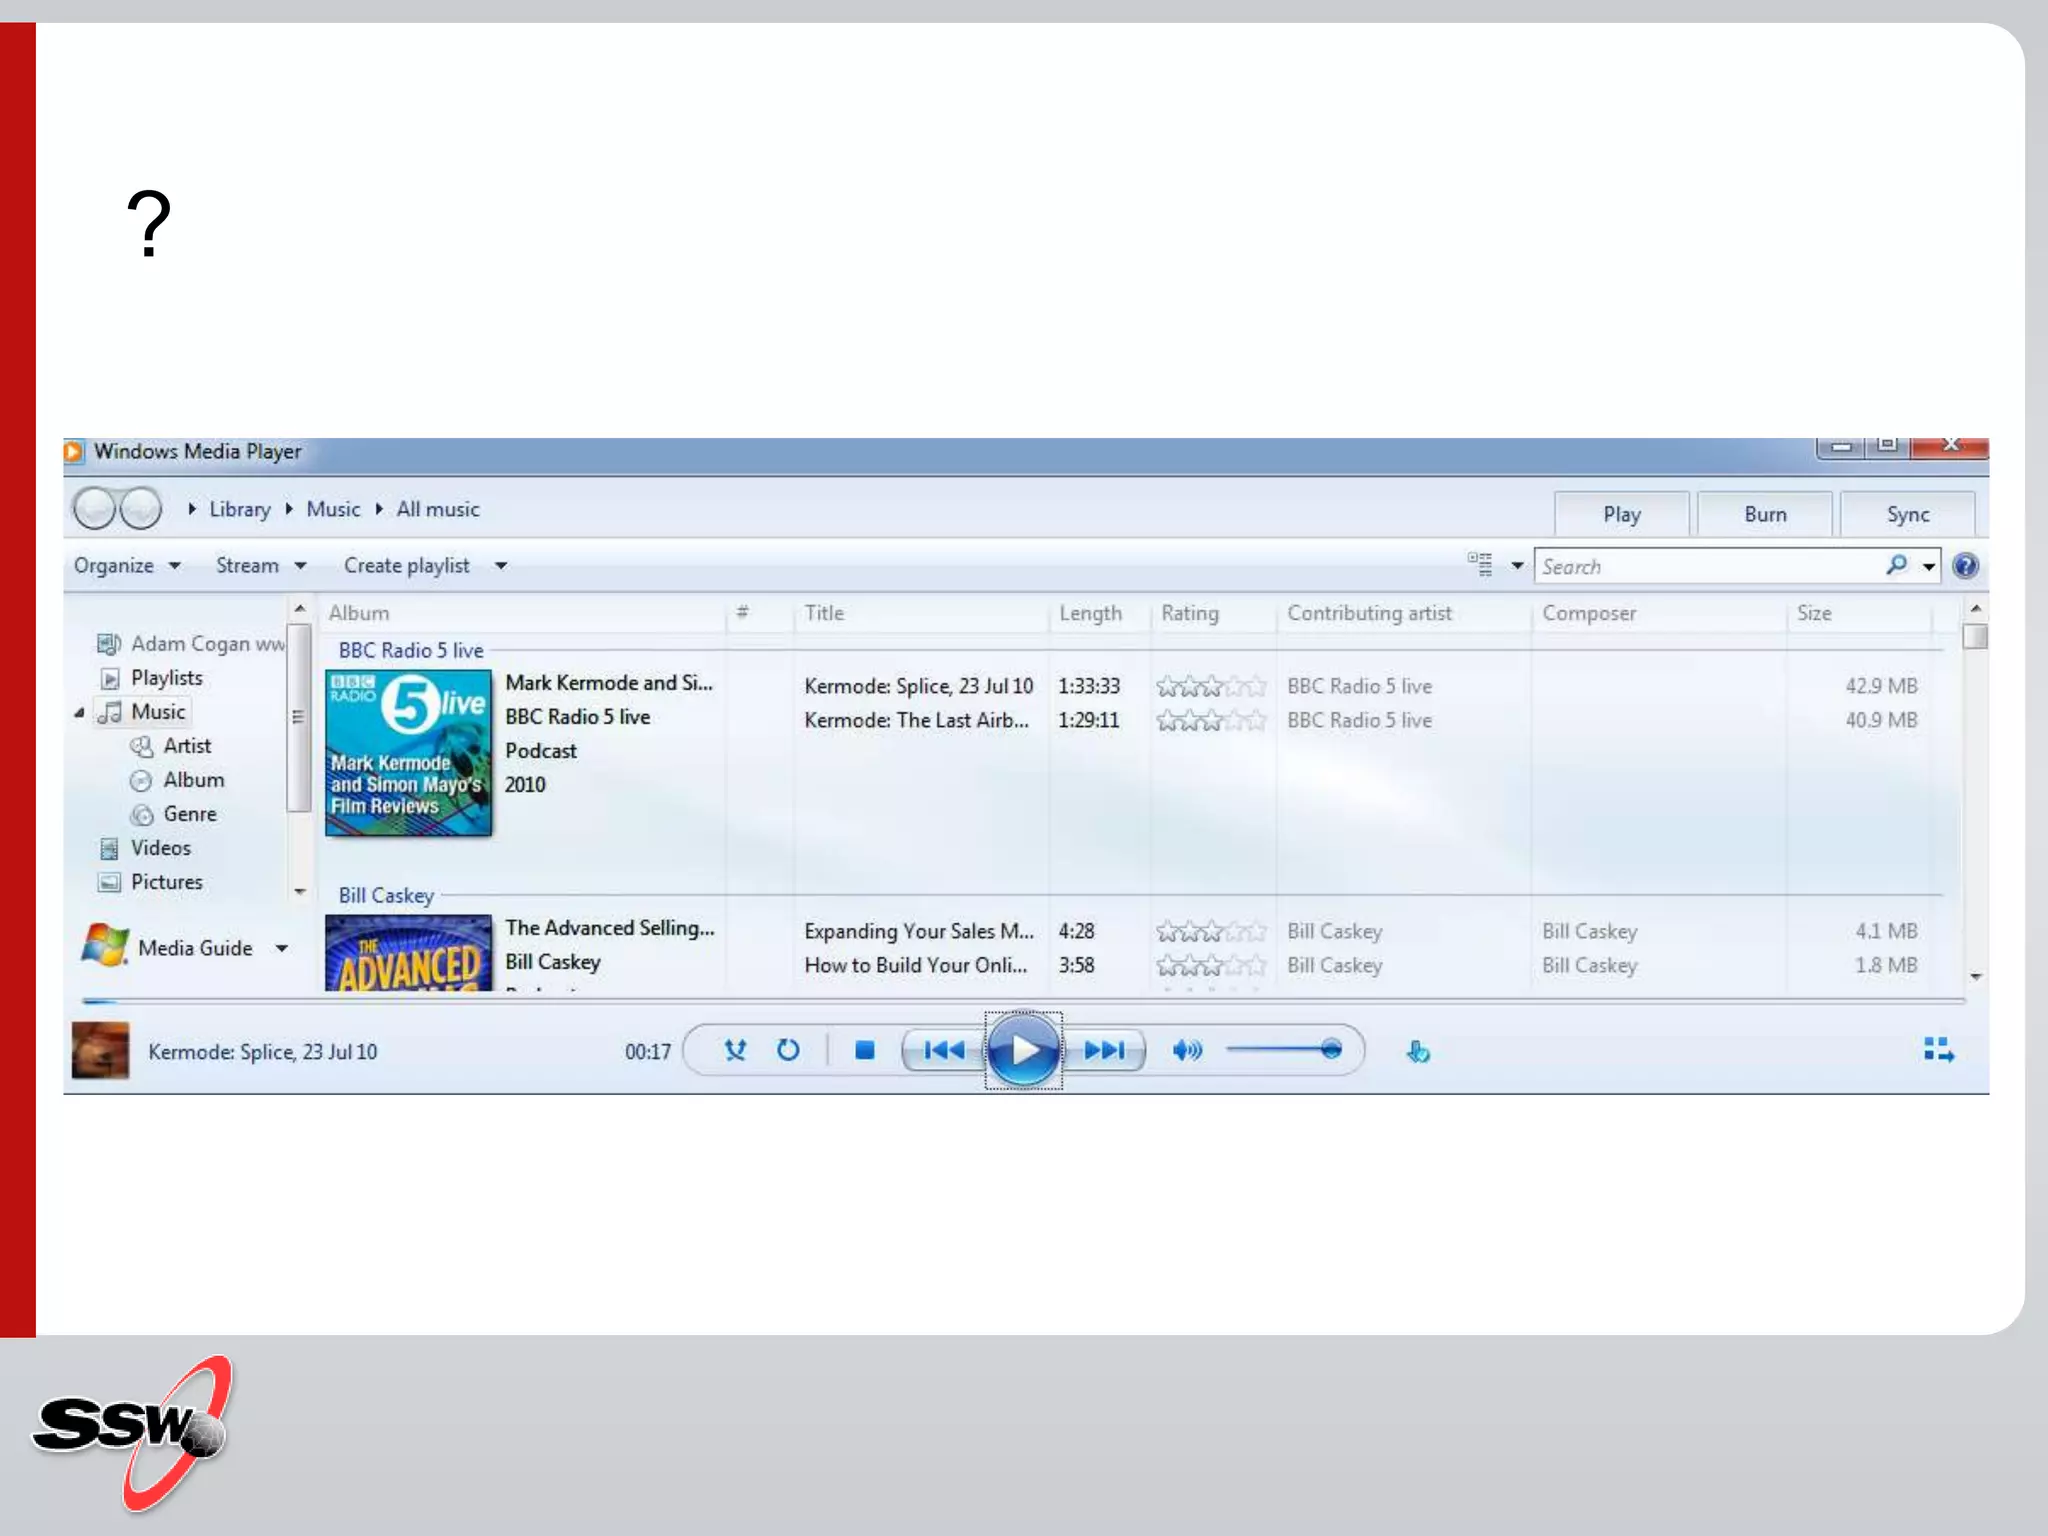Click the rip/download hand icon
Image resolution: width=2048 pixels, height=1536 pixels.
click(x=1418, y=1051)
